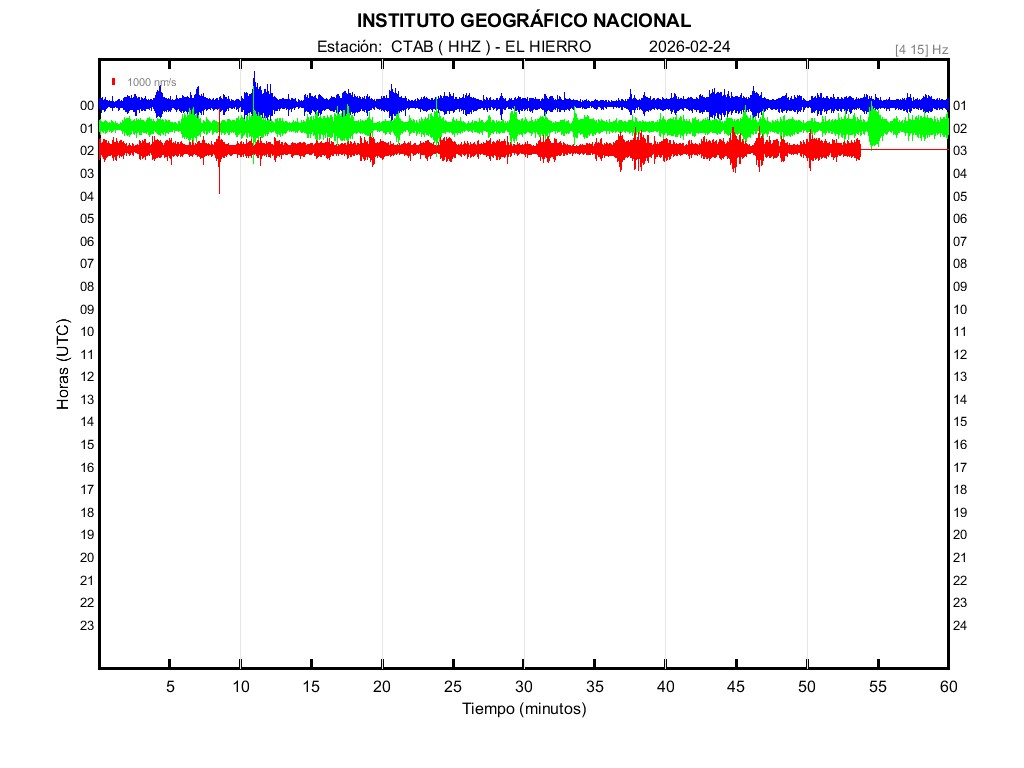
Task: Click hour label 23 on left axis
Action: [x=87, y=626]
